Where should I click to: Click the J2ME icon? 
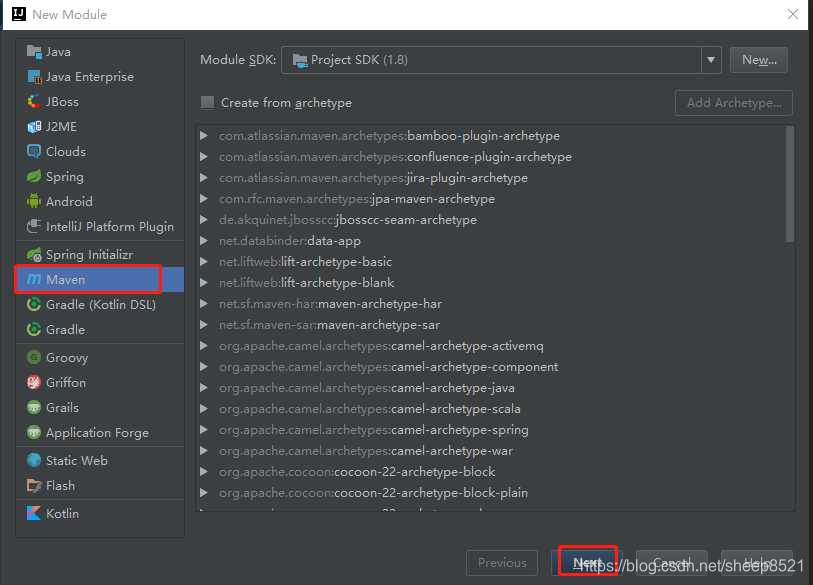point(34,127)
